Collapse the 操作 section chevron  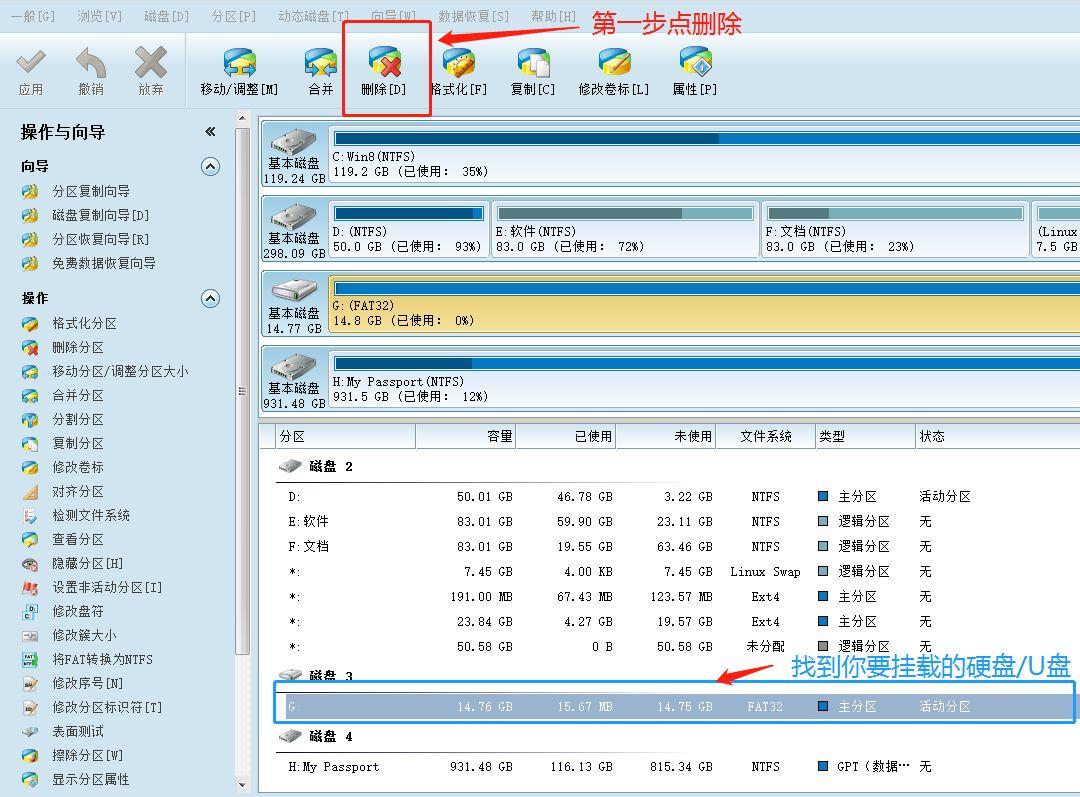point(211,298)
